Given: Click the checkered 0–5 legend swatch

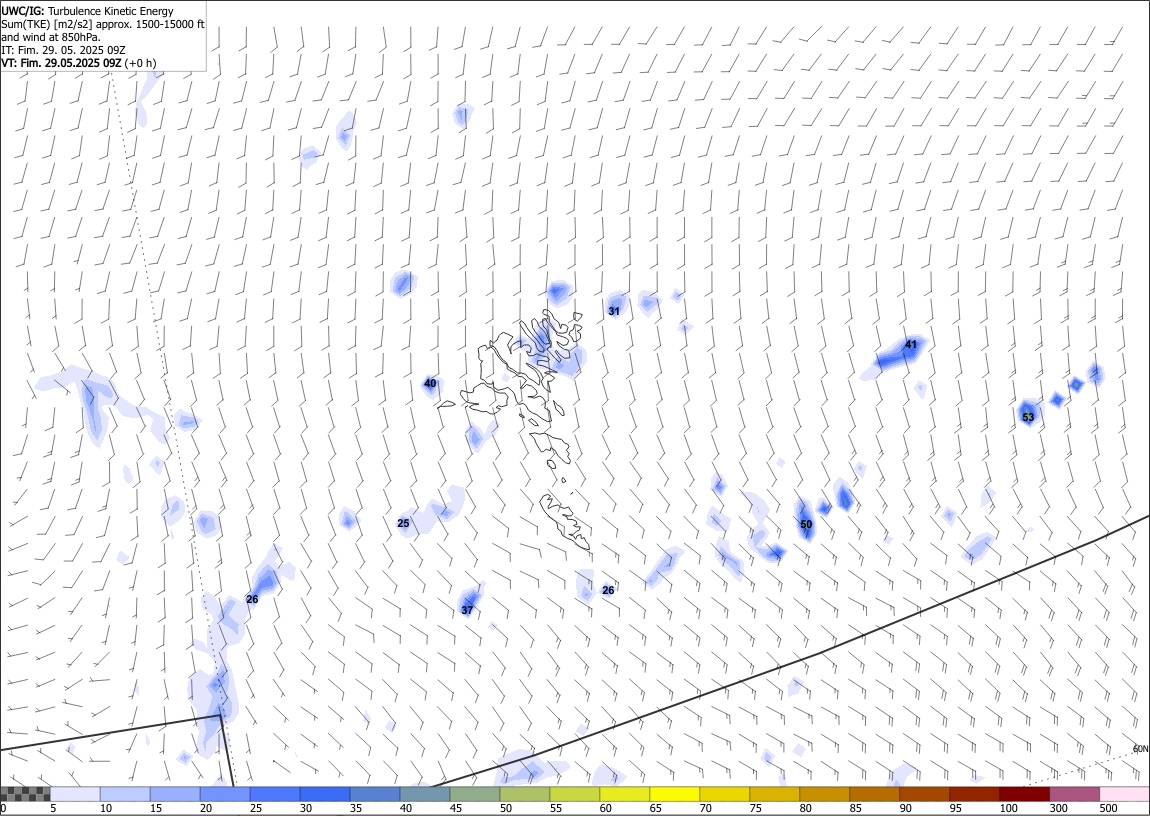Looking at the screenshot, I should coord(26,794).
